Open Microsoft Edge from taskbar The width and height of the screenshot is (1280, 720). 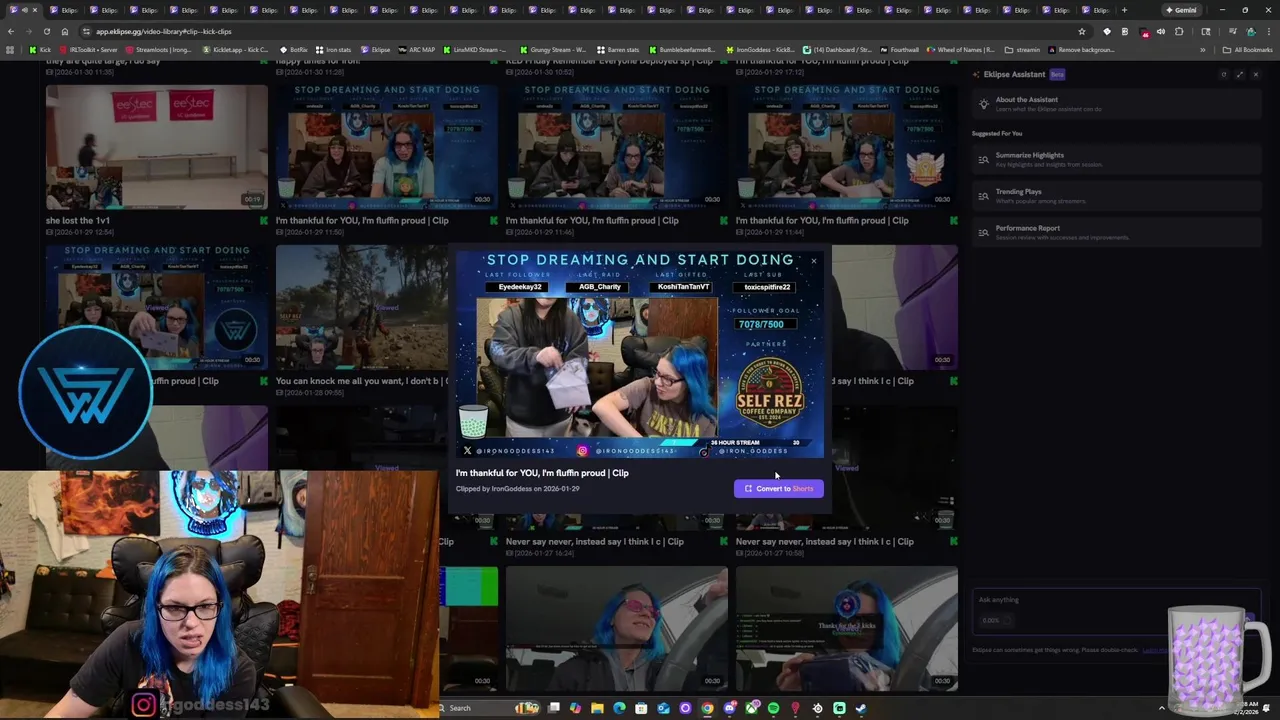pyautogui.click(x=619, y=708)
